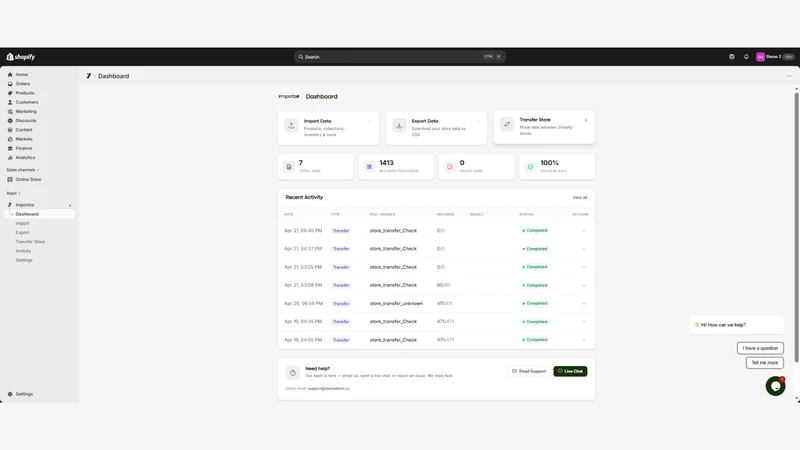The height and width of the screenshot is (450, 800).
Task: Open the Shopify logo home
Action: 21,57
